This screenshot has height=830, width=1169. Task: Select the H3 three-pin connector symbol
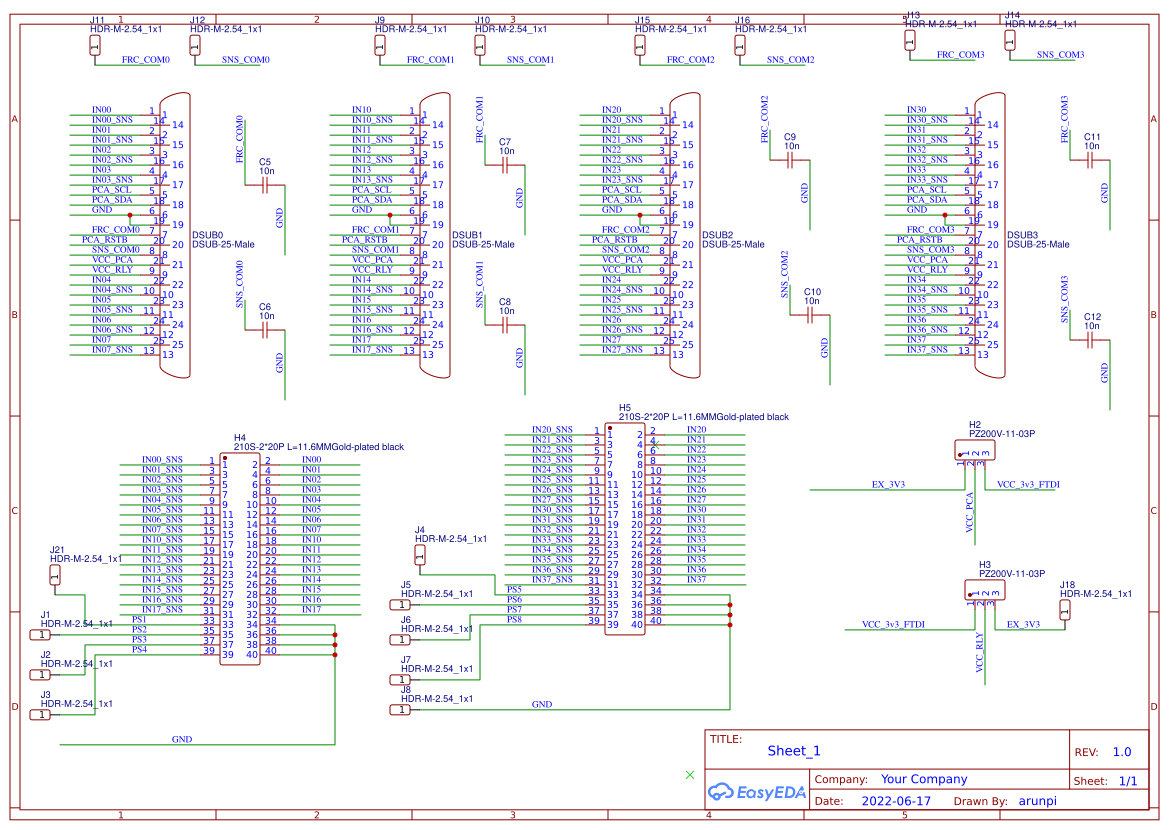click(984, 590)
